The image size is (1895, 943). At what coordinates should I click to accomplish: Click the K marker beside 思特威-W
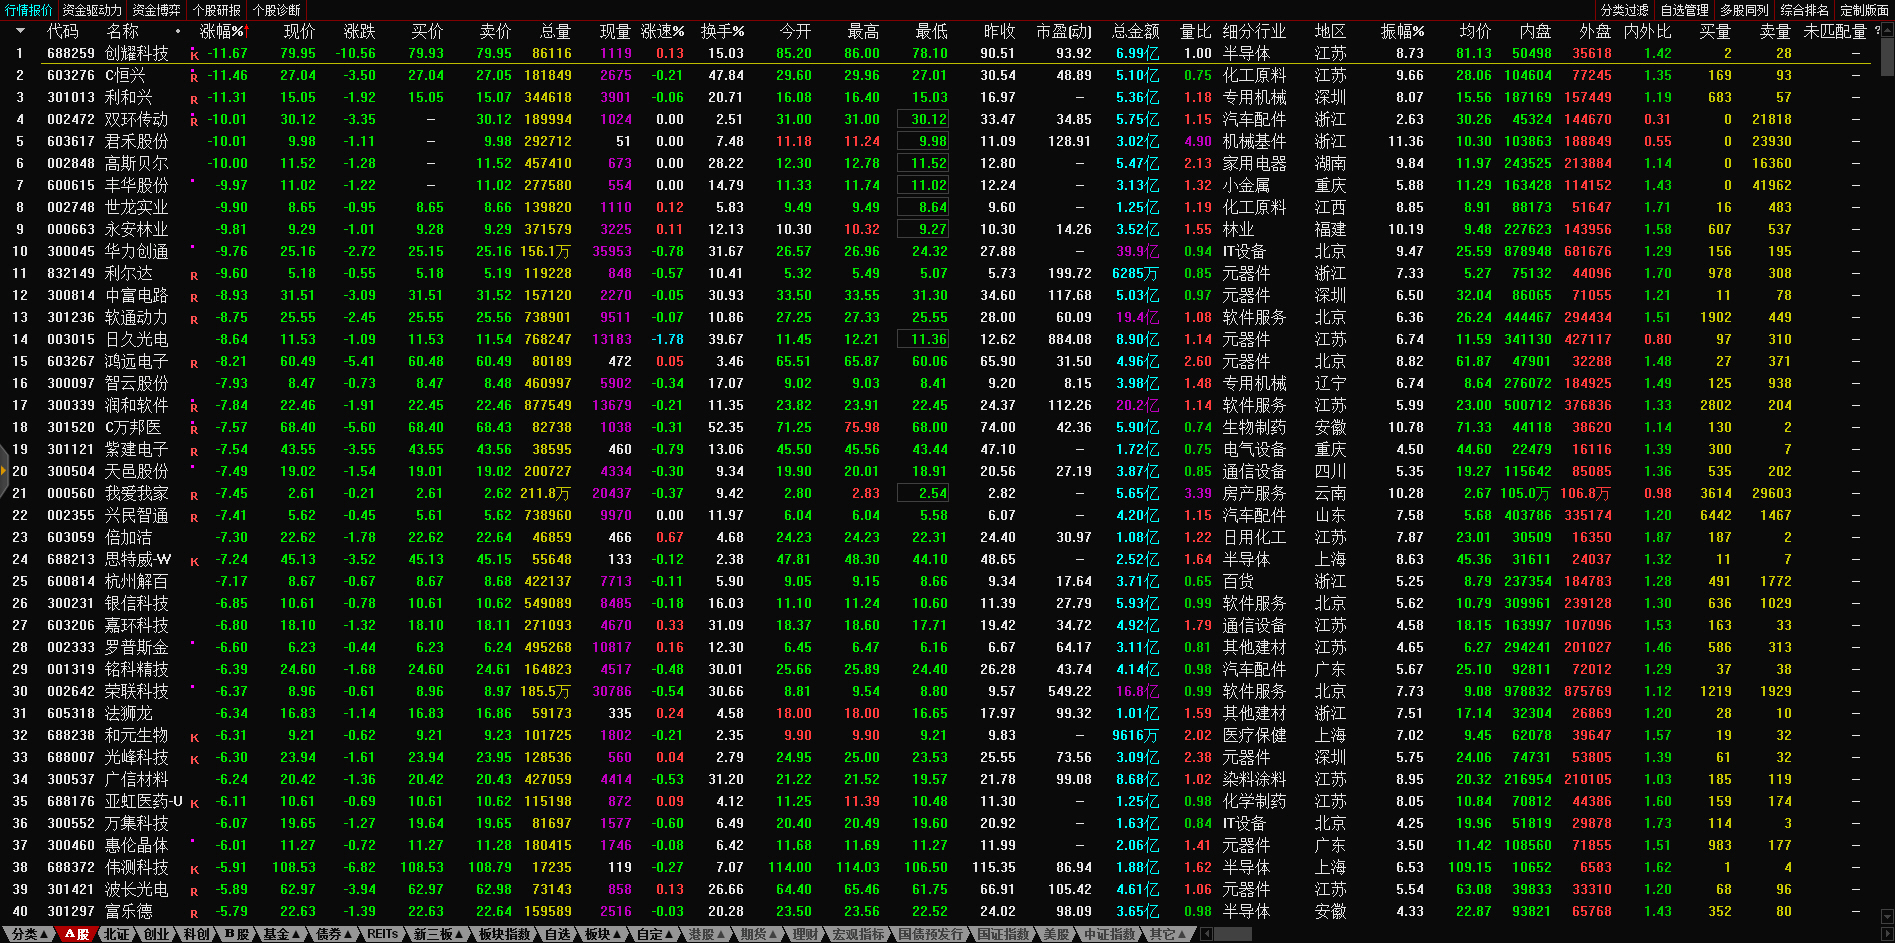[x=194, y=561]
